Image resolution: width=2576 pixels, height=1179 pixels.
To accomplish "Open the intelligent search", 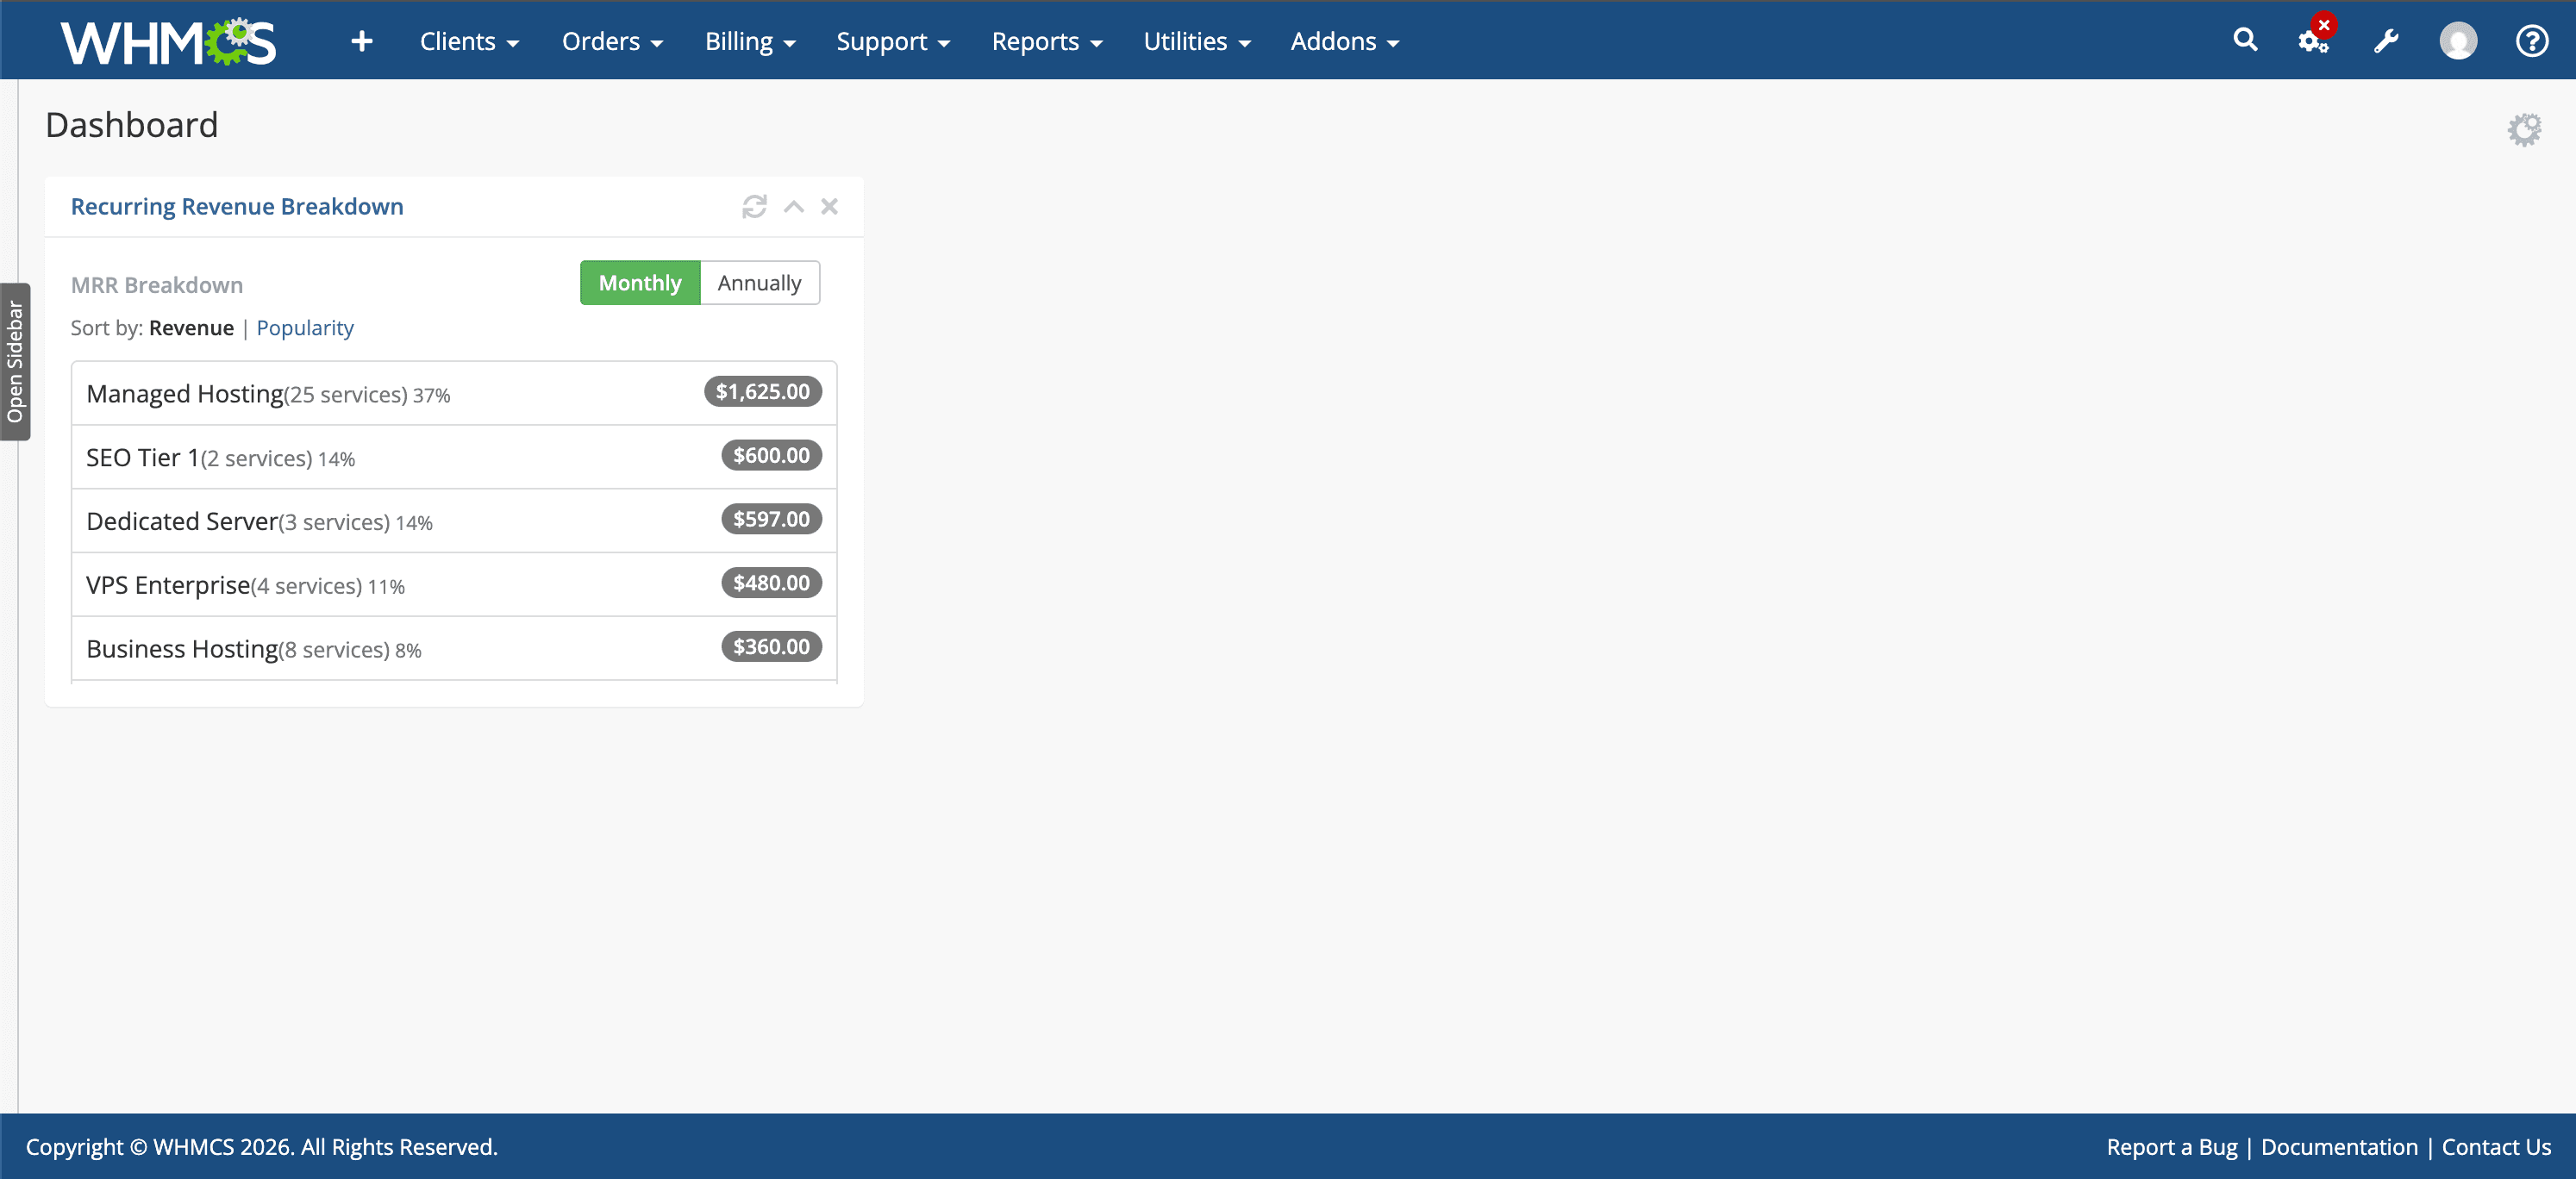I will [2245, 41].
